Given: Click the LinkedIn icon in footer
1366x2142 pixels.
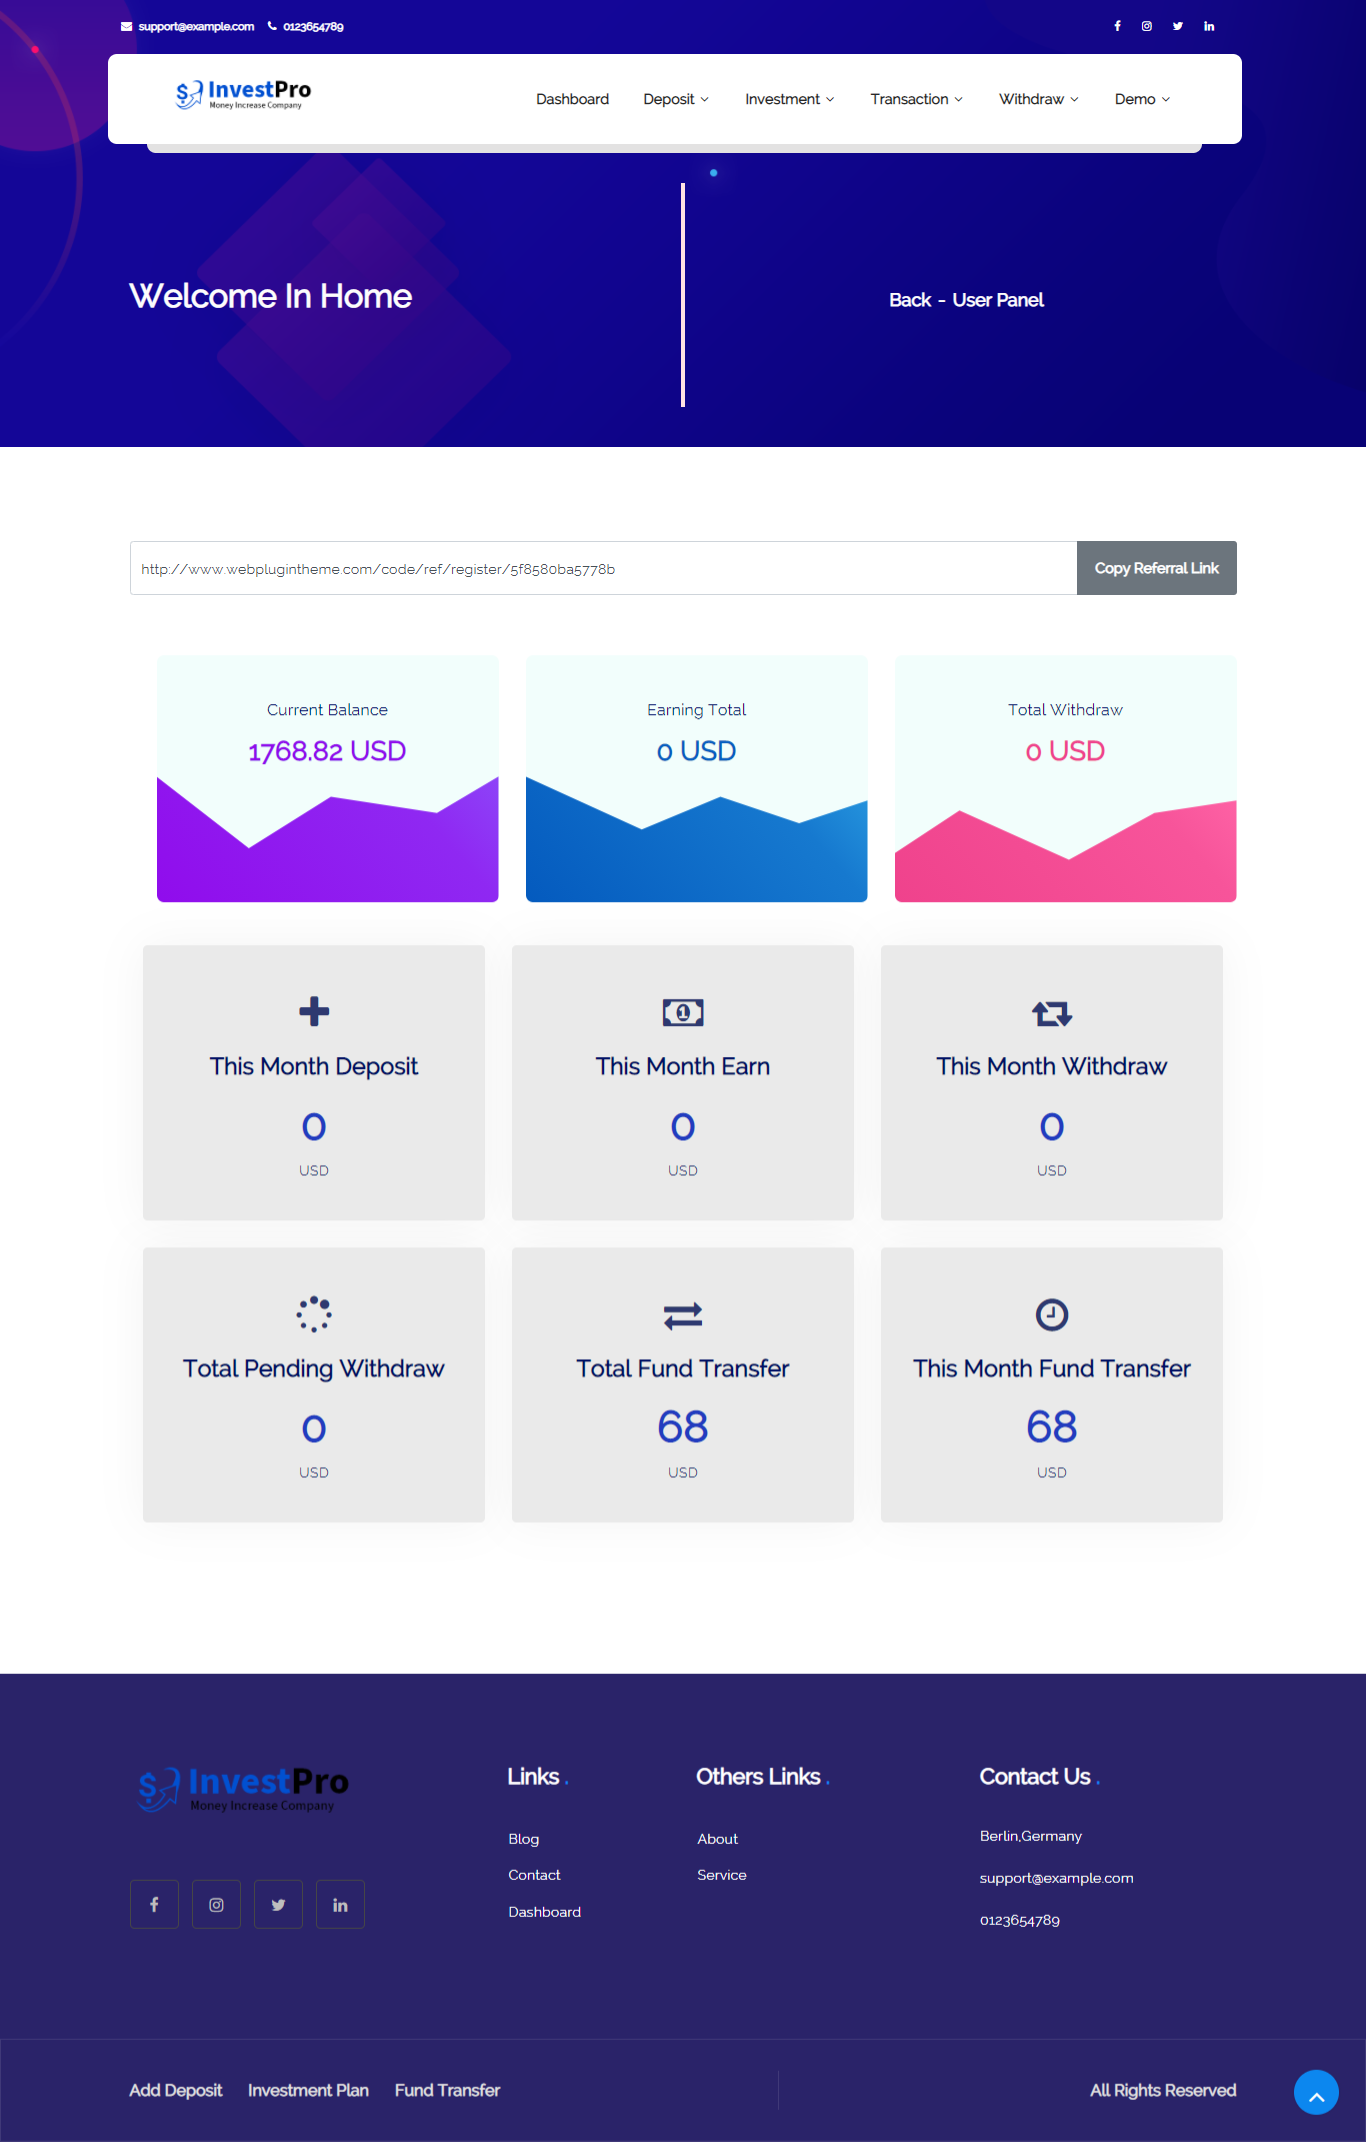Looking at the screenshot, I should [x=340, y=1905].
